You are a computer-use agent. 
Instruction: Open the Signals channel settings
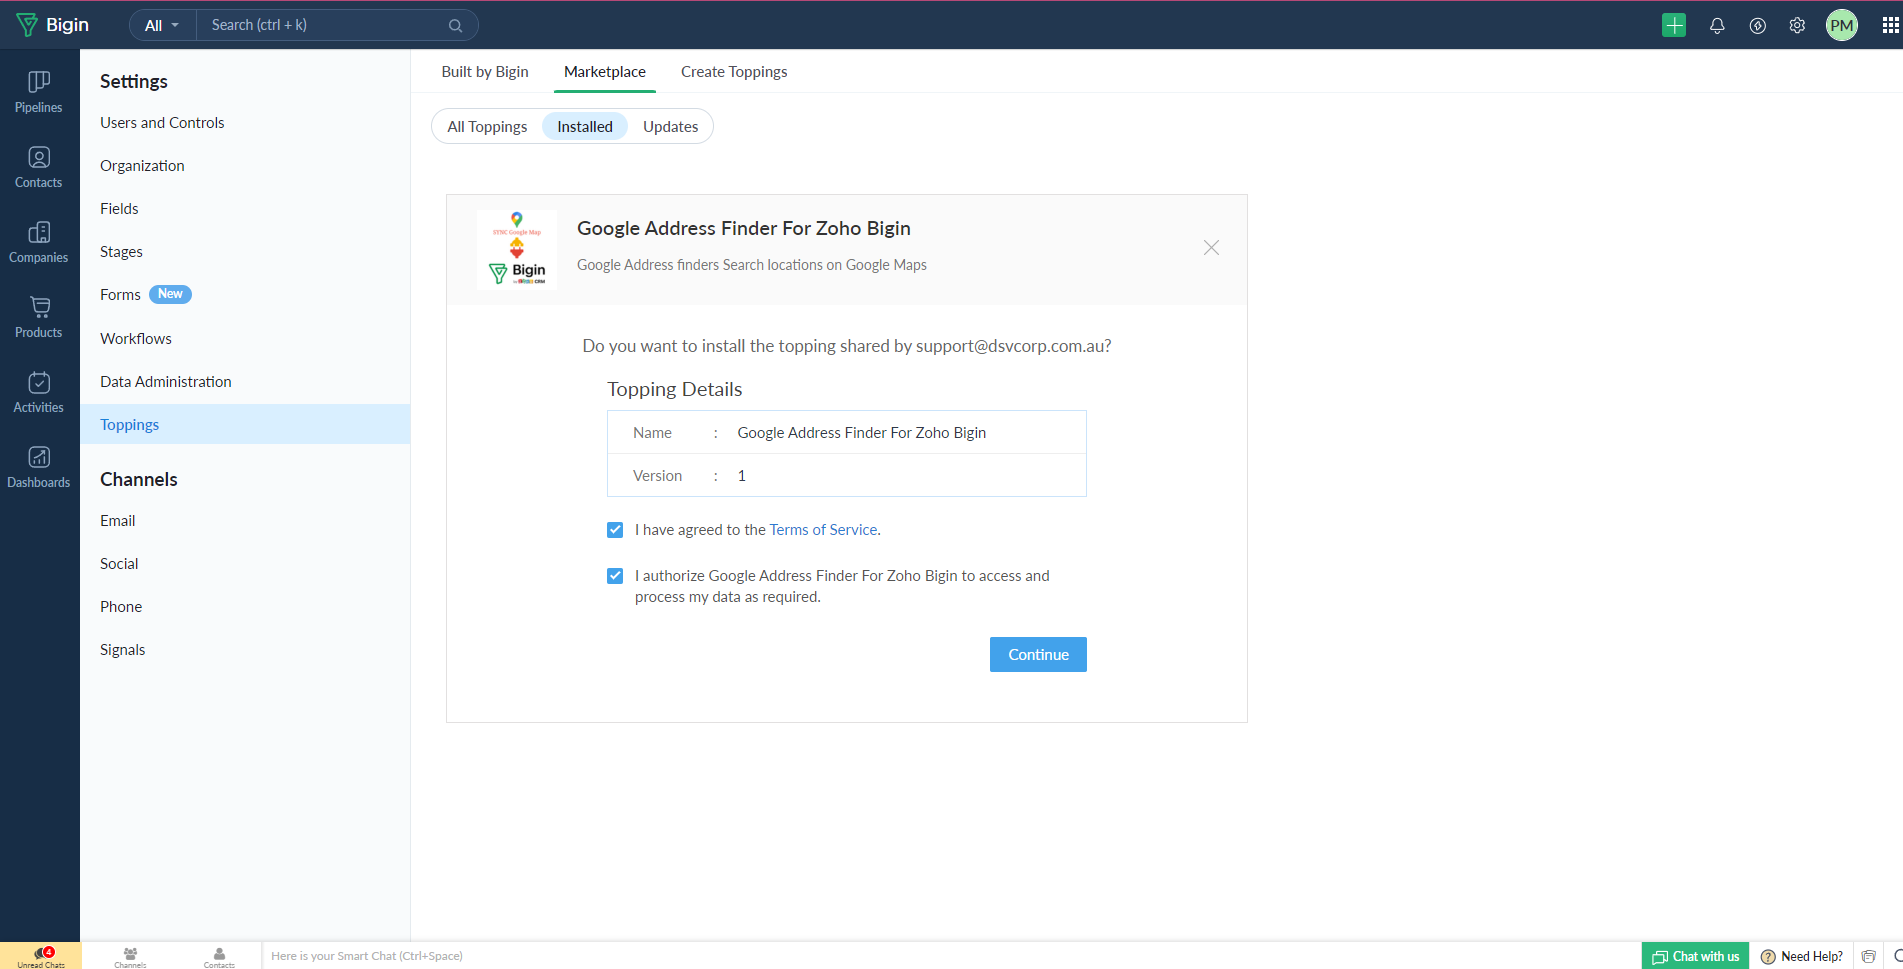[x=123, y=650]
